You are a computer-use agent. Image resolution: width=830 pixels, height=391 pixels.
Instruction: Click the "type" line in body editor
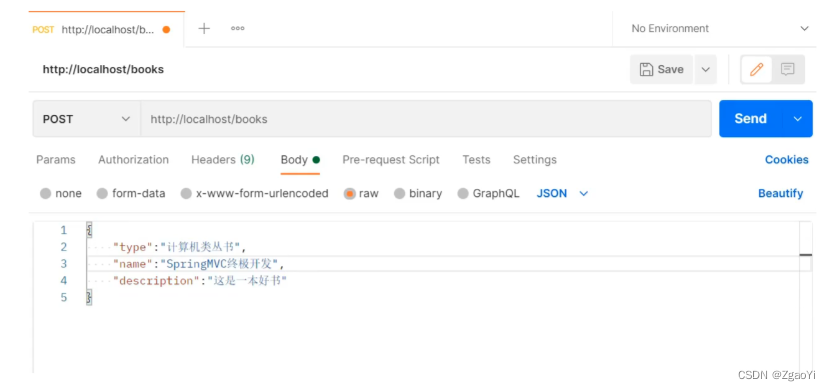[x=180, y=247]
